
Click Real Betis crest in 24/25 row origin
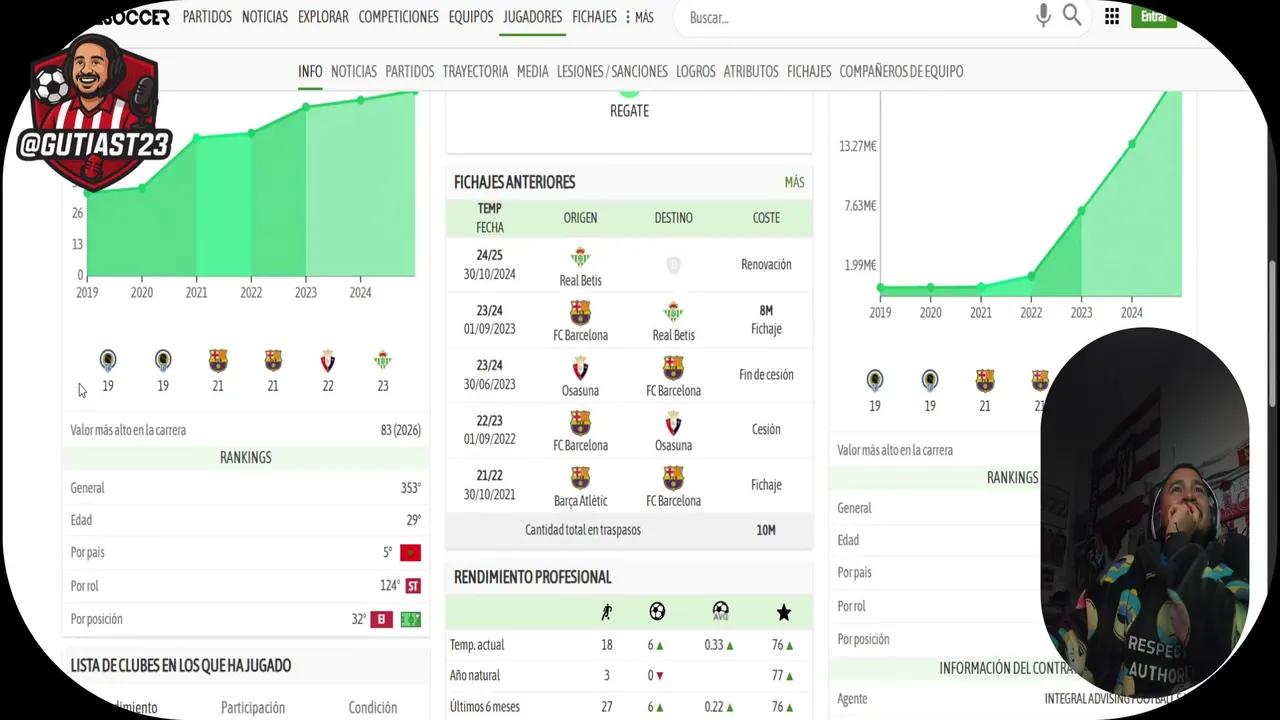(580, 257)
